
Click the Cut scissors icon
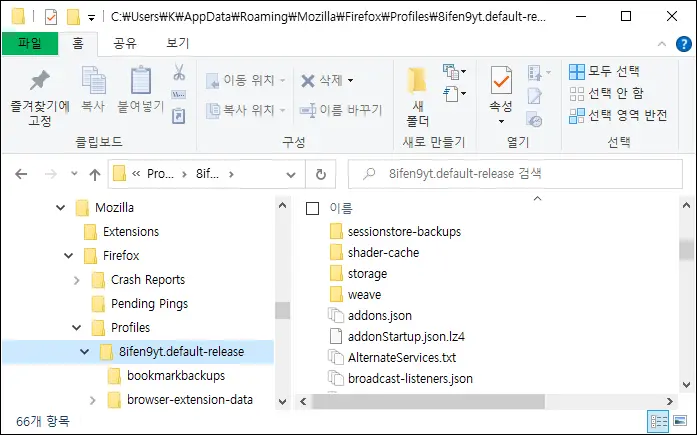pos(179,72)
